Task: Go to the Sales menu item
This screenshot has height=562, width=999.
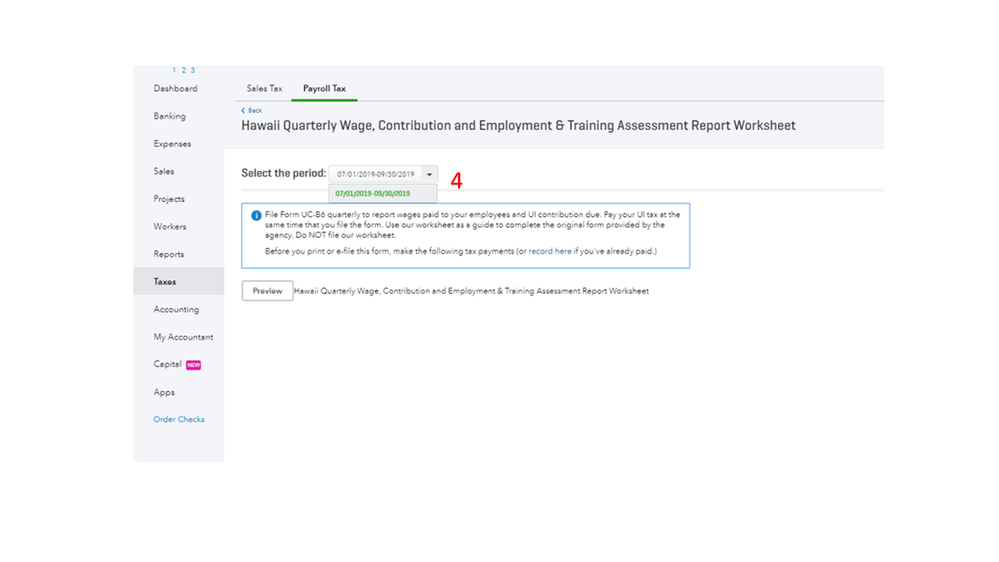Action: click(164, 172)
